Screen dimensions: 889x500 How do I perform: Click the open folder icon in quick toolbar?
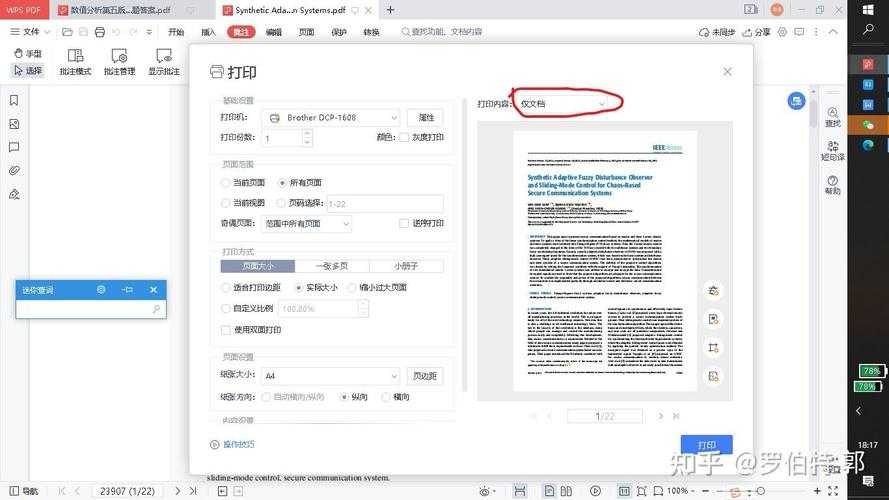(x=67, y=32)
